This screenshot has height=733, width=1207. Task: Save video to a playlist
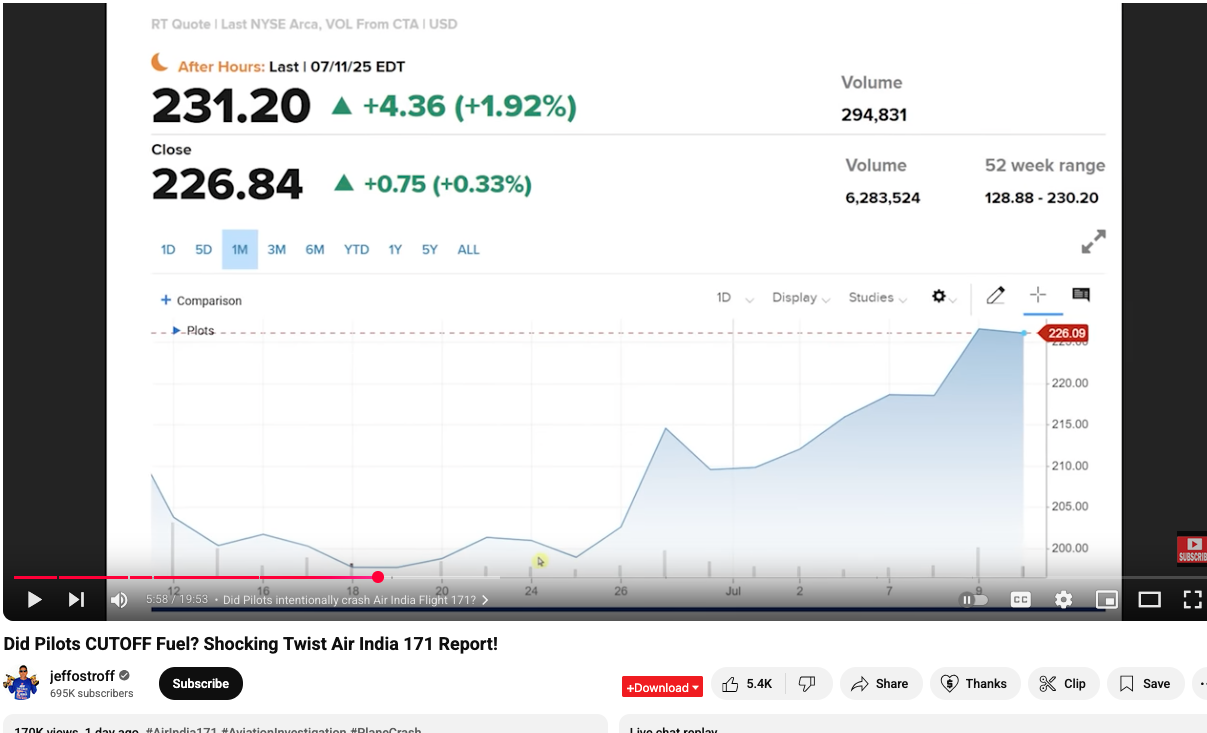click(x=1144, y=684)
